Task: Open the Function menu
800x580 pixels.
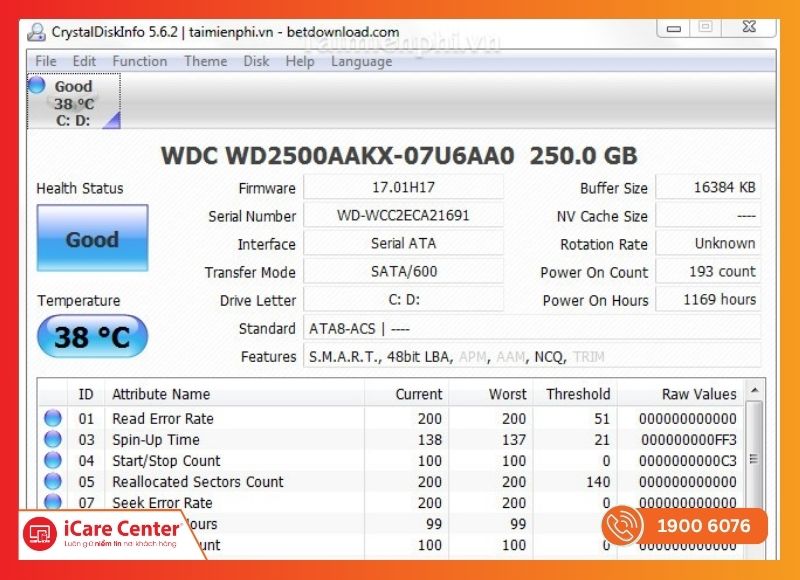Action: click(139, 61)
